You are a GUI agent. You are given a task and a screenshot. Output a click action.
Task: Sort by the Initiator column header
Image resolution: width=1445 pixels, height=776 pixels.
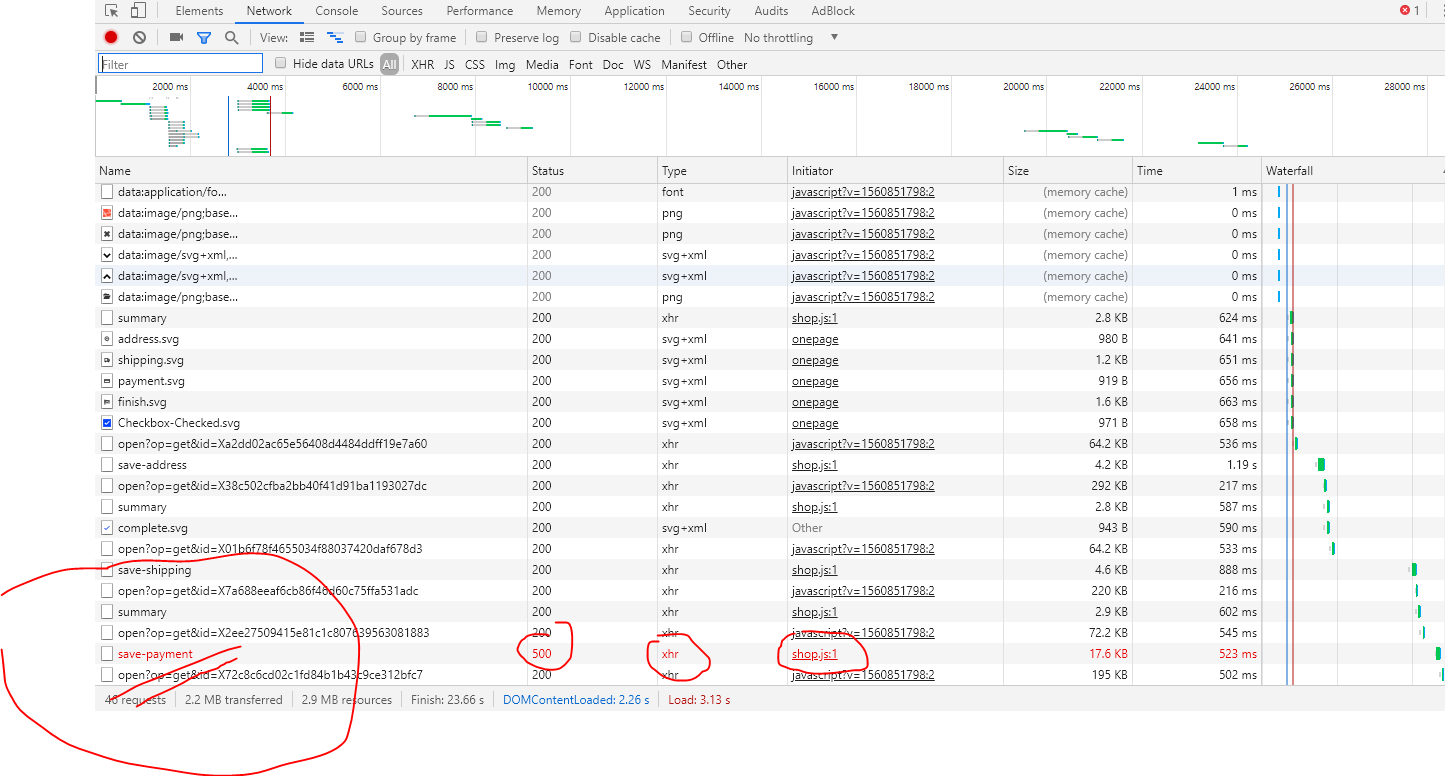pos(895,171)
